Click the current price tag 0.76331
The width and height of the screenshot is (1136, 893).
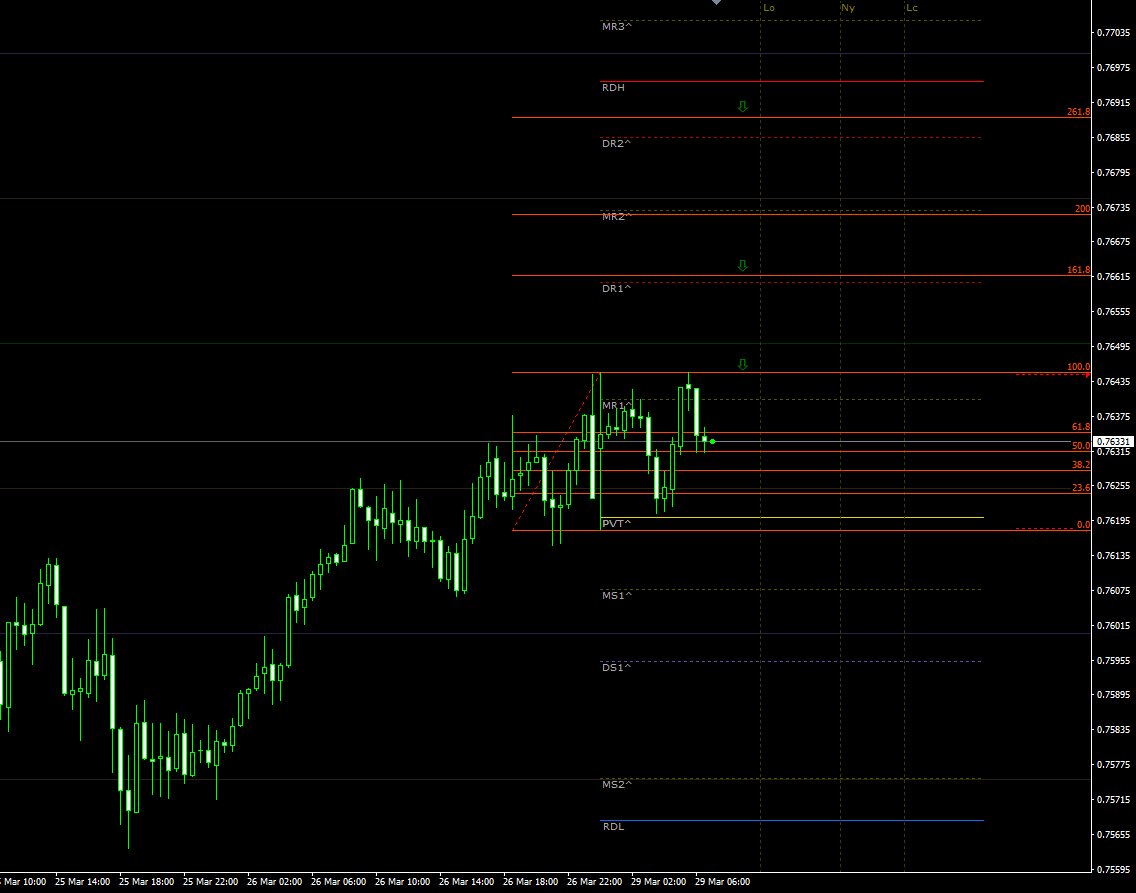coord(1113,442)
